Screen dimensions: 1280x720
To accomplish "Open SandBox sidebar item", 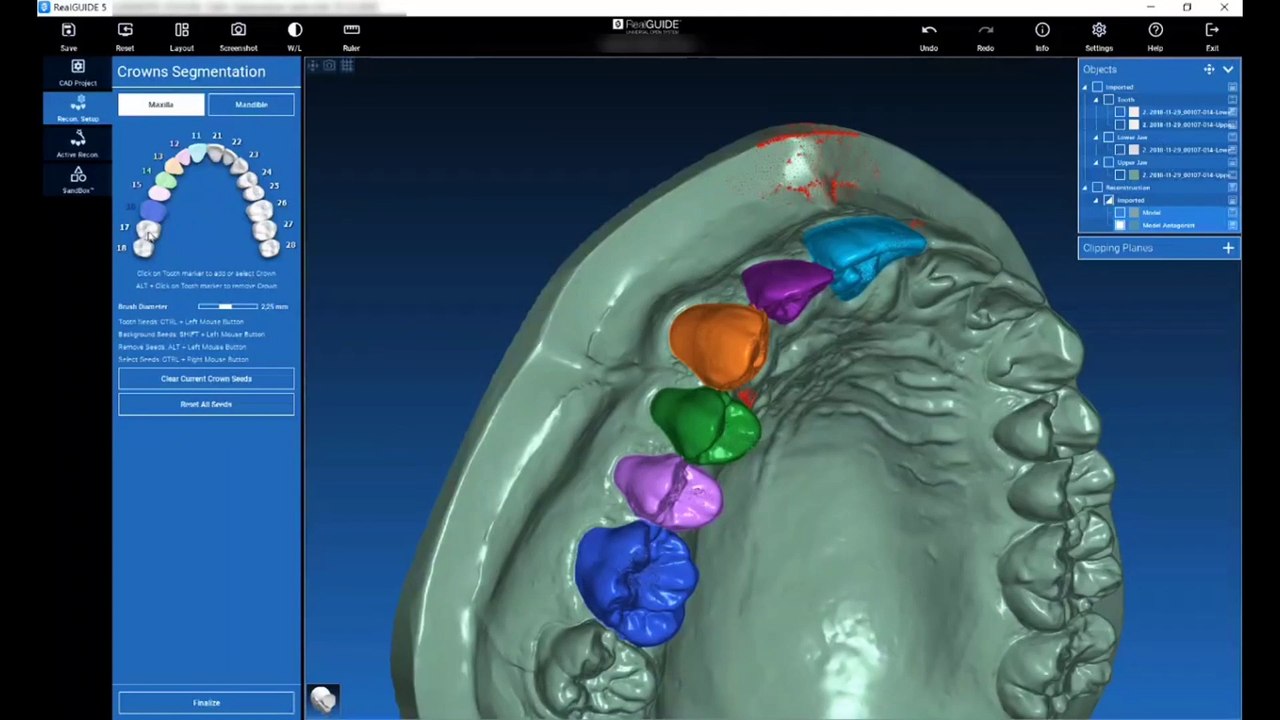I will tap(78, 181).
